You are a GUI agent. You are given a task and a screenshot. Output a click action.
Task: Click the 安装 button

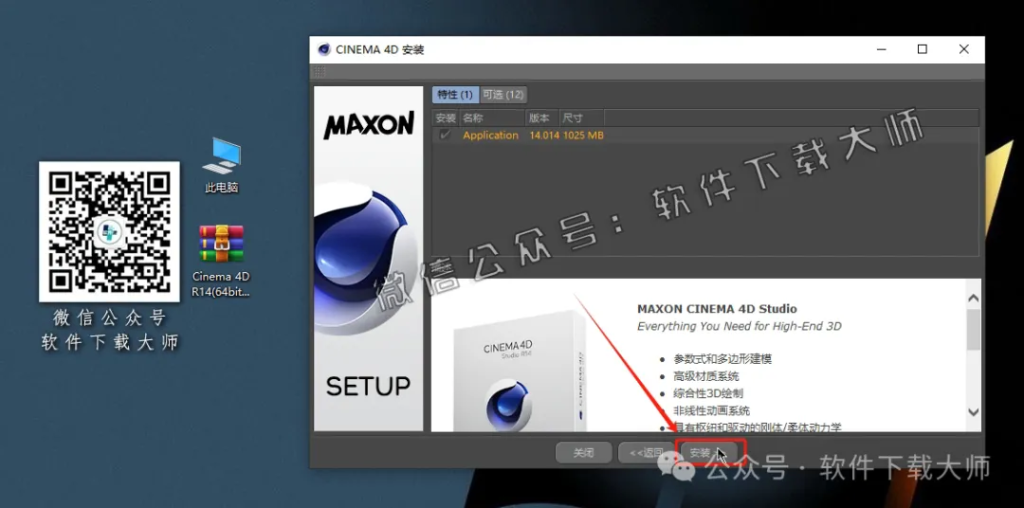coord(709,452)
